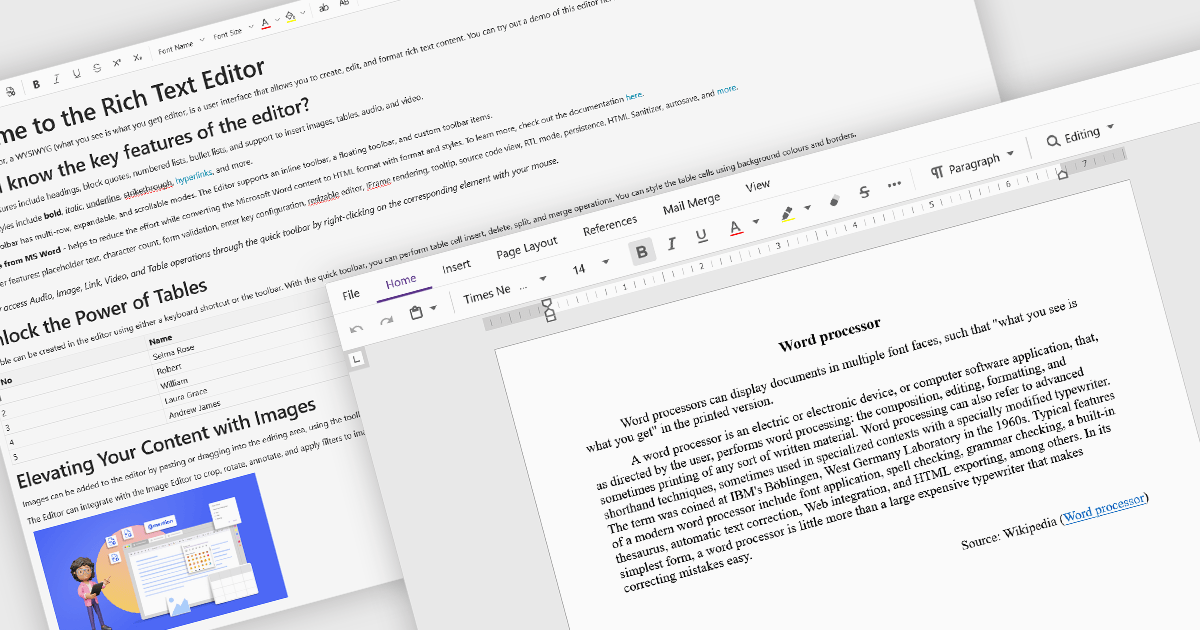This screenshot has width=1200, height=630.
Task: Click the strikethrough icon beside the eraser
Action: point(865,192)
